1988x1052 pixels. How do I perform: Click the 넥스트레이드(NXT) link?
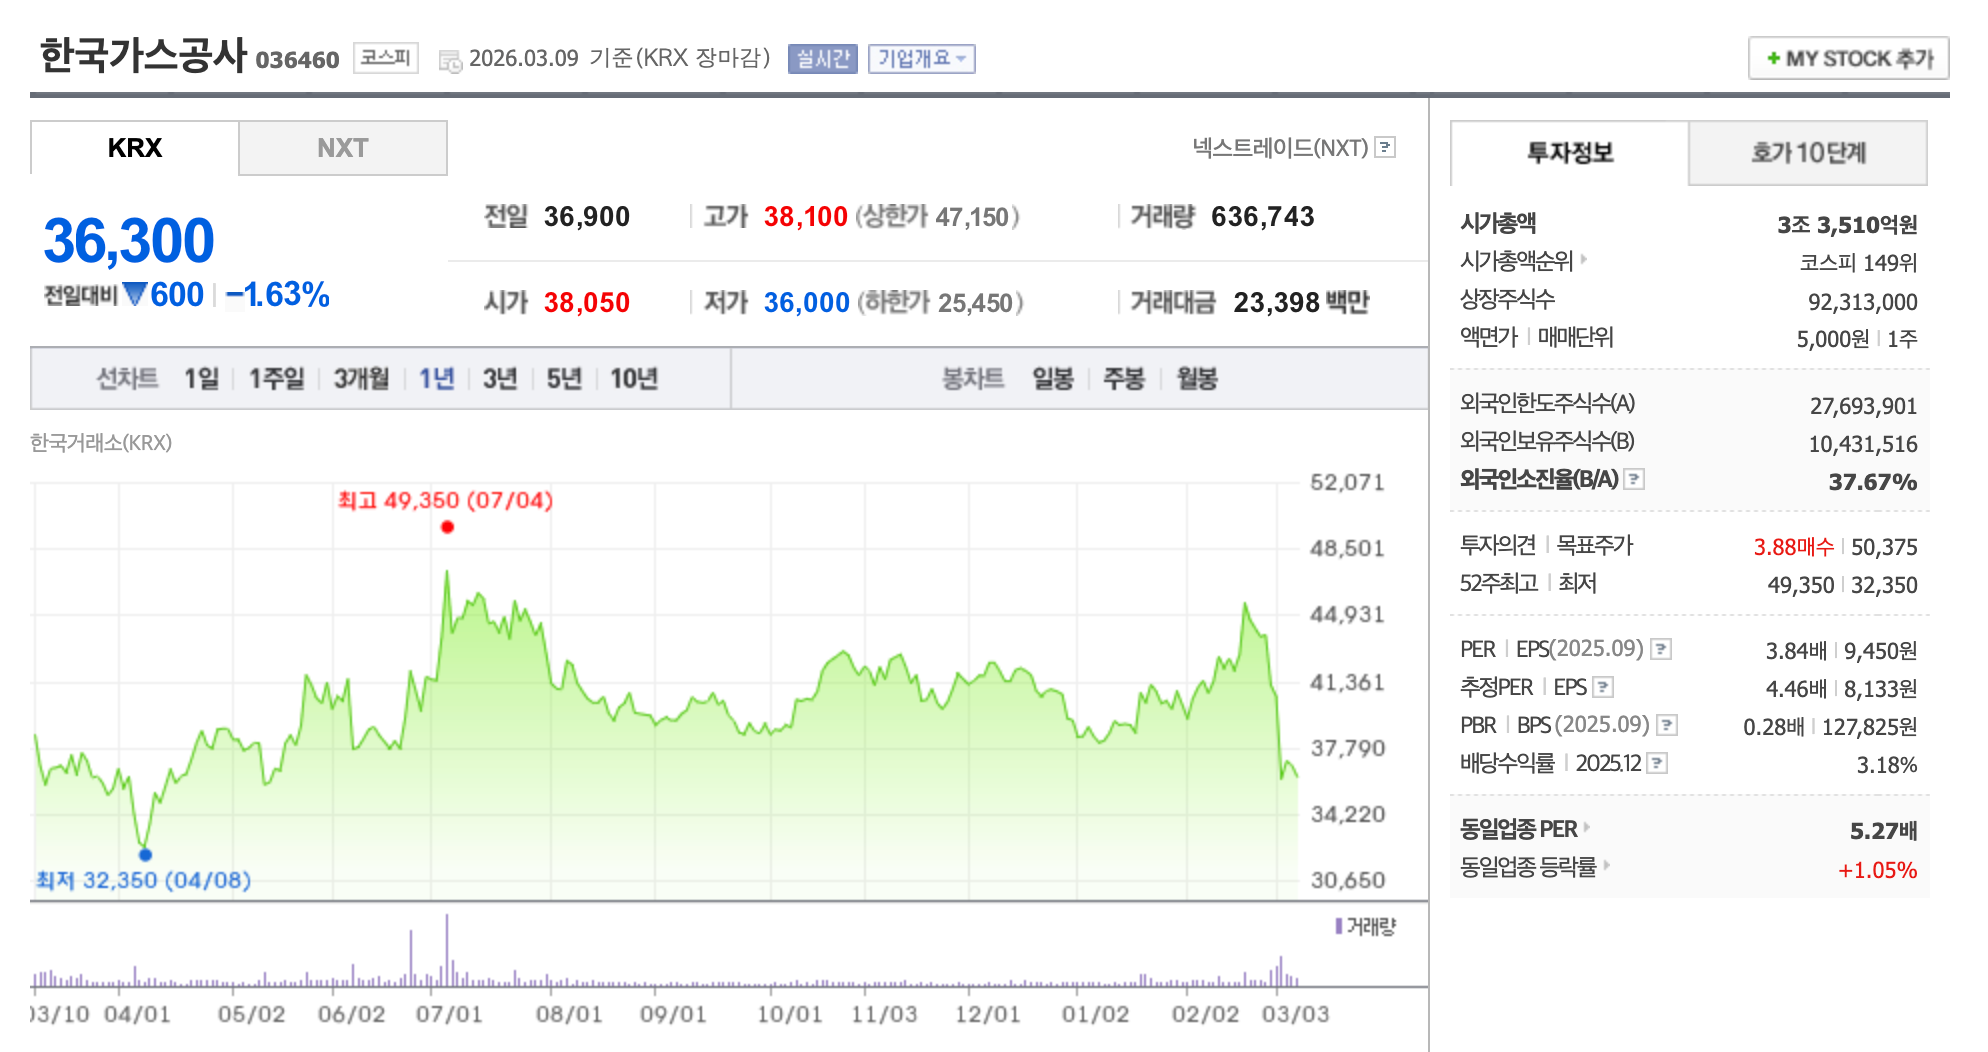click(1280, 147)
